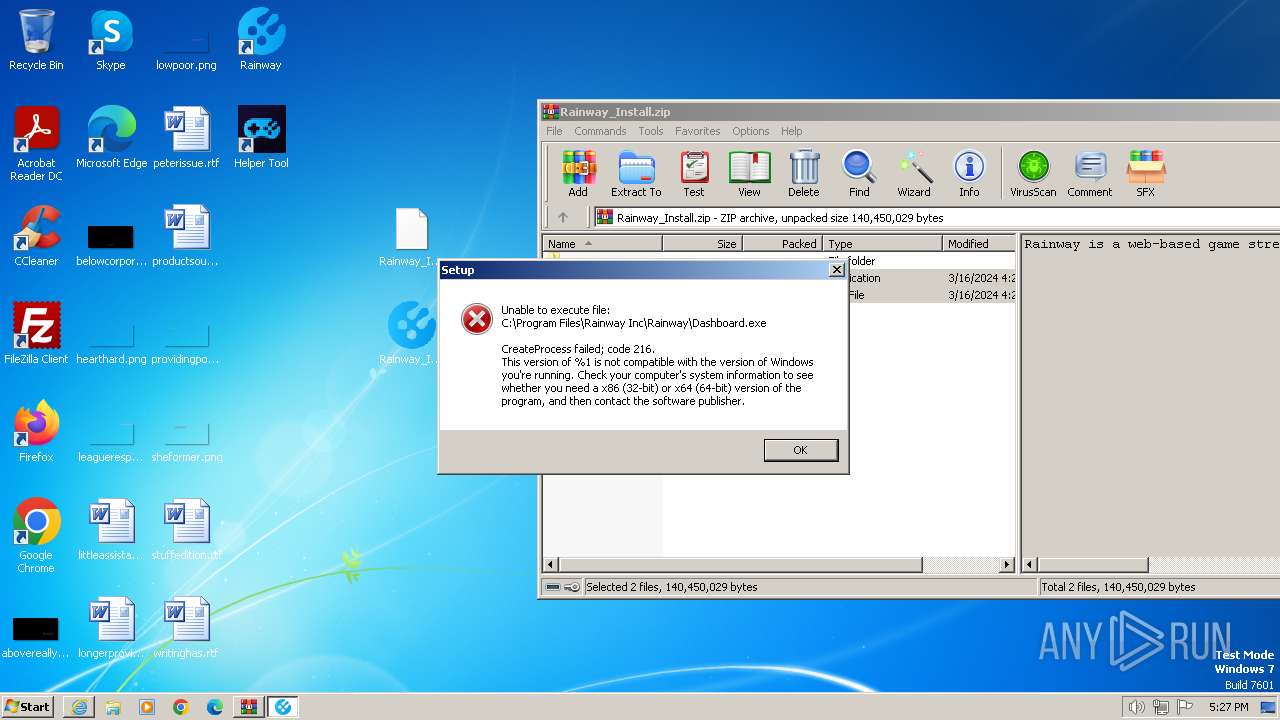The width and height of the screenshot is (1280, 720).
Task: Click the View file icon
Action: point(749,173)
